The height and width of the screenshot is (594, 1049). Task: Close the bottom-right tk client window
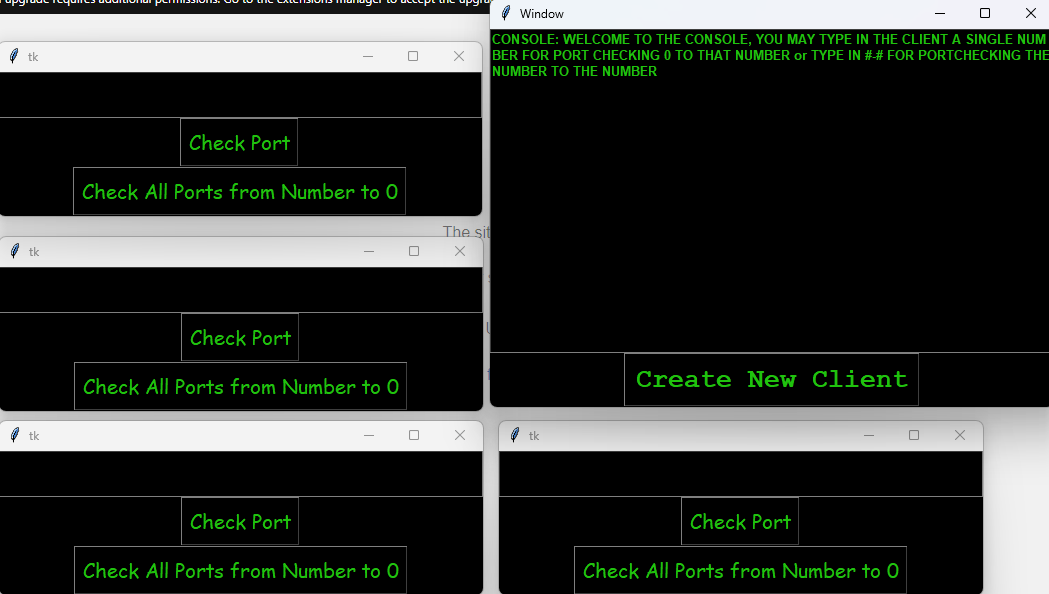pos(960,435)
